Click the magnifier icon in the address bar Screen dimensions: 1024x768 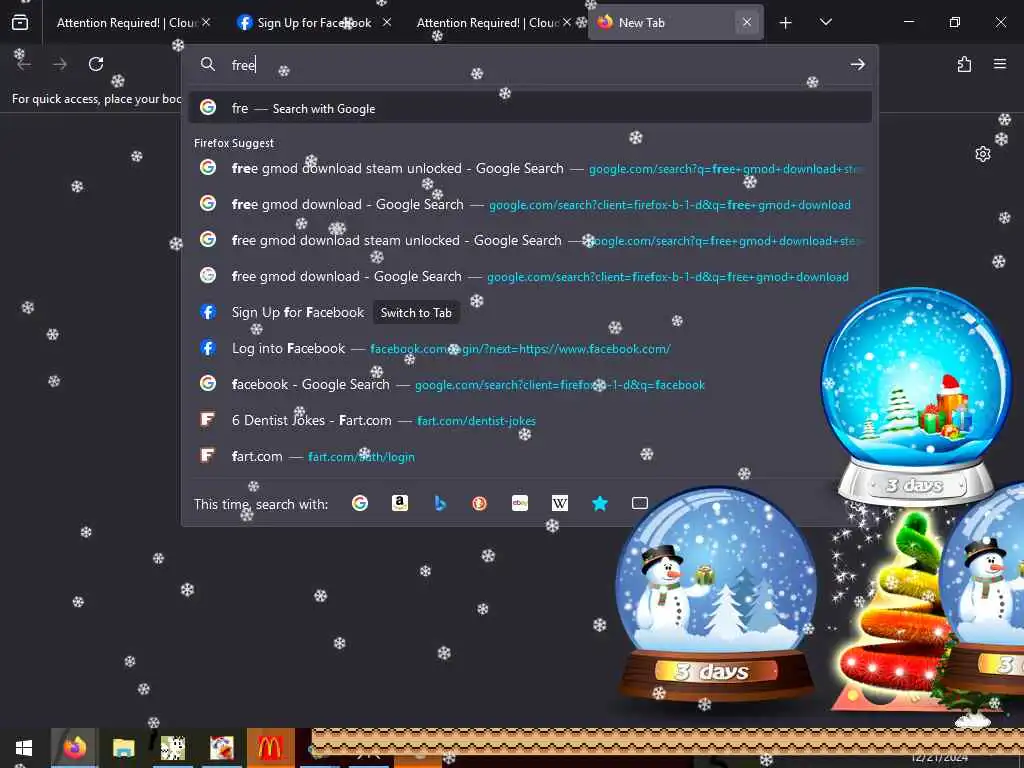click(x=208, y=64)
